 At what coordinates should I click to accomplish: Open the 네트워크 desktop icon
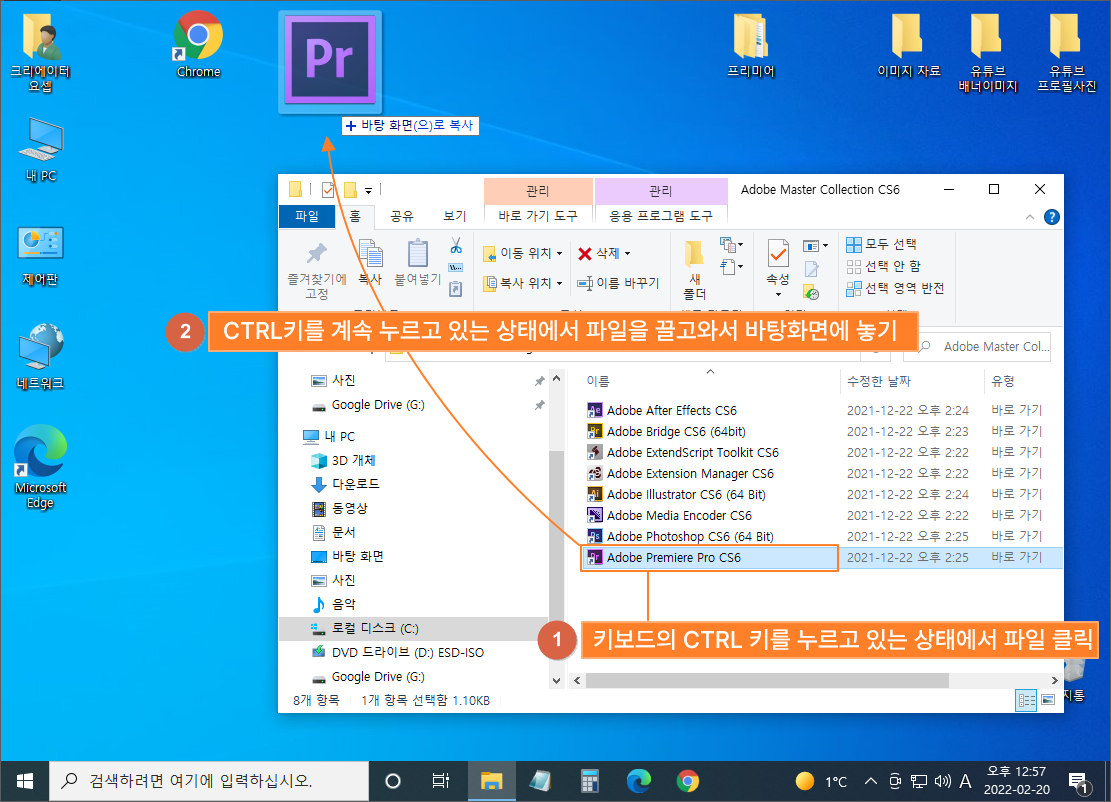[40, 356]
